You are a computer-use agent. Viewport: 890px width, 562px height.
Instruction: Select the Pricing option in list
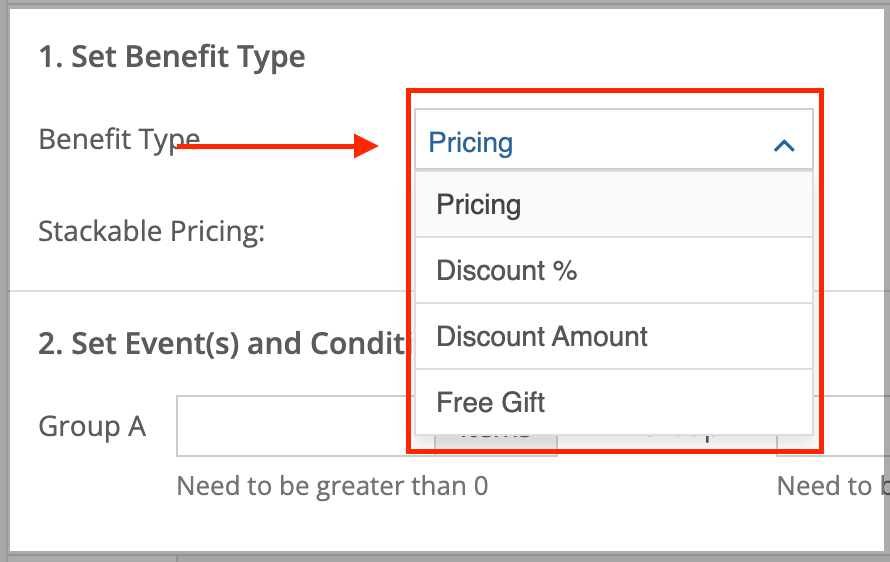[614, 204]
